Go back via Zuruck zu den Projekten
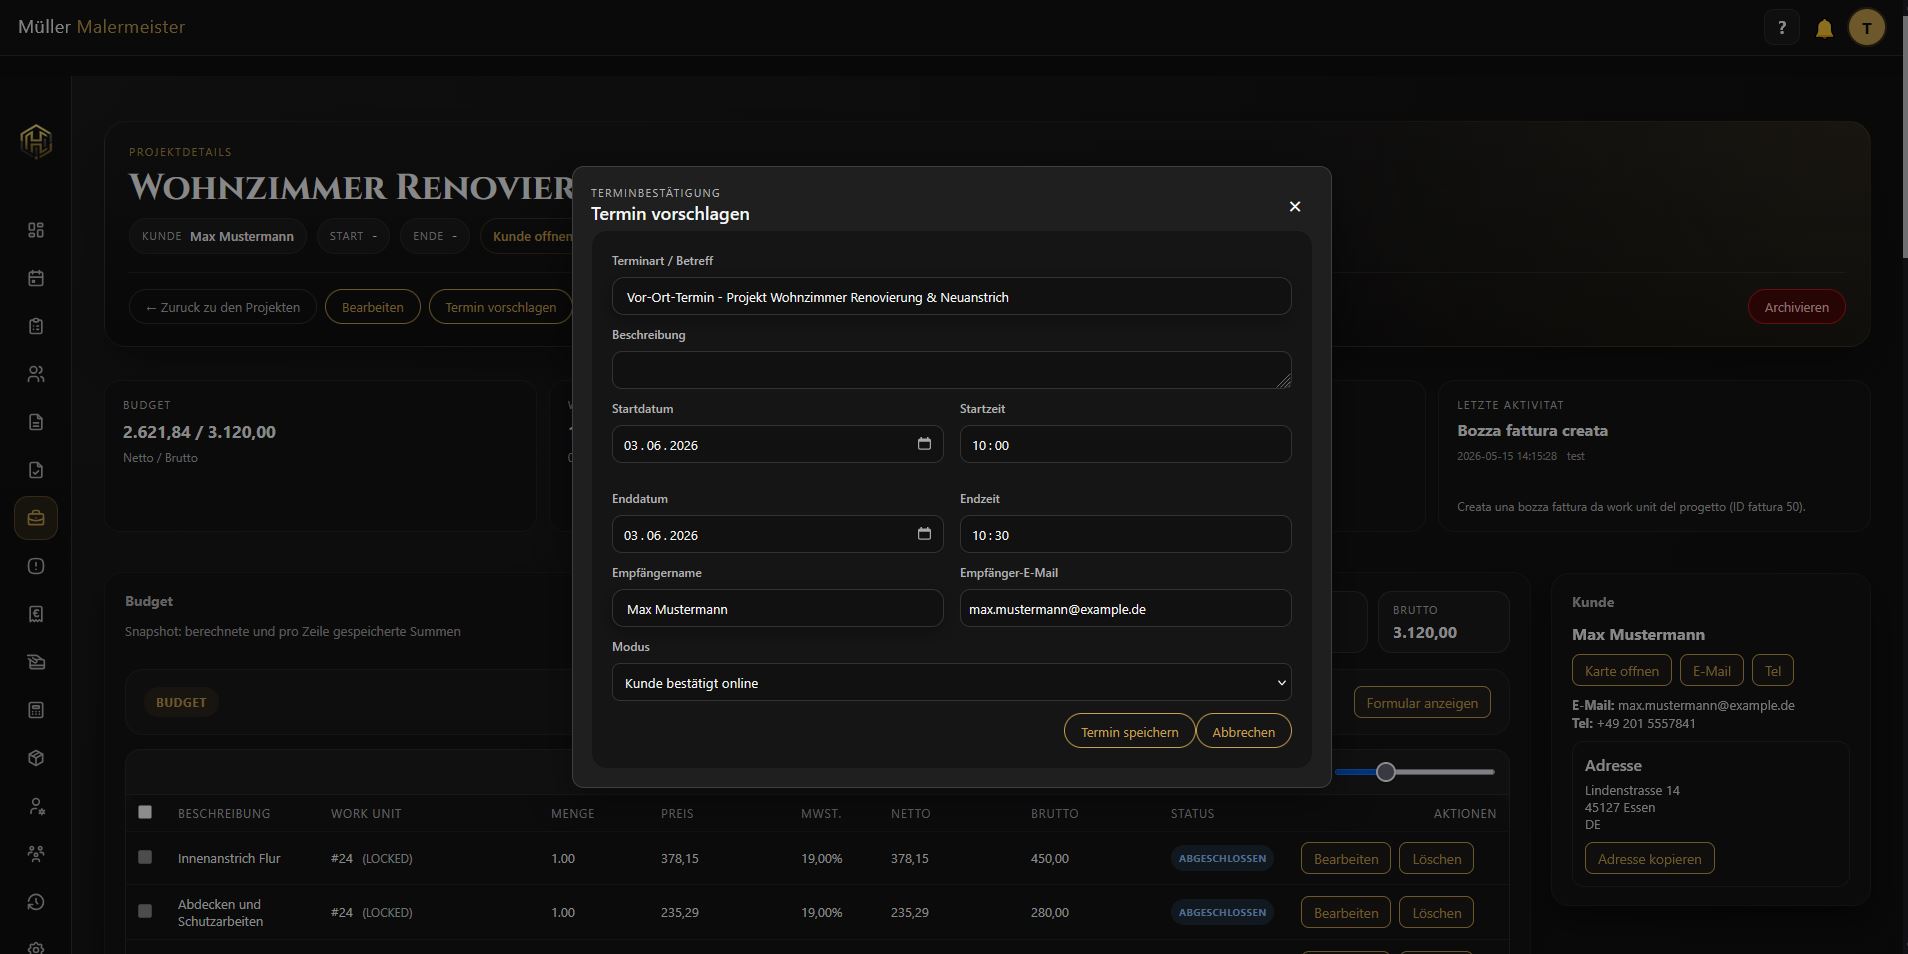This screenshot has width=1908, height=954. tap(223, 307)
